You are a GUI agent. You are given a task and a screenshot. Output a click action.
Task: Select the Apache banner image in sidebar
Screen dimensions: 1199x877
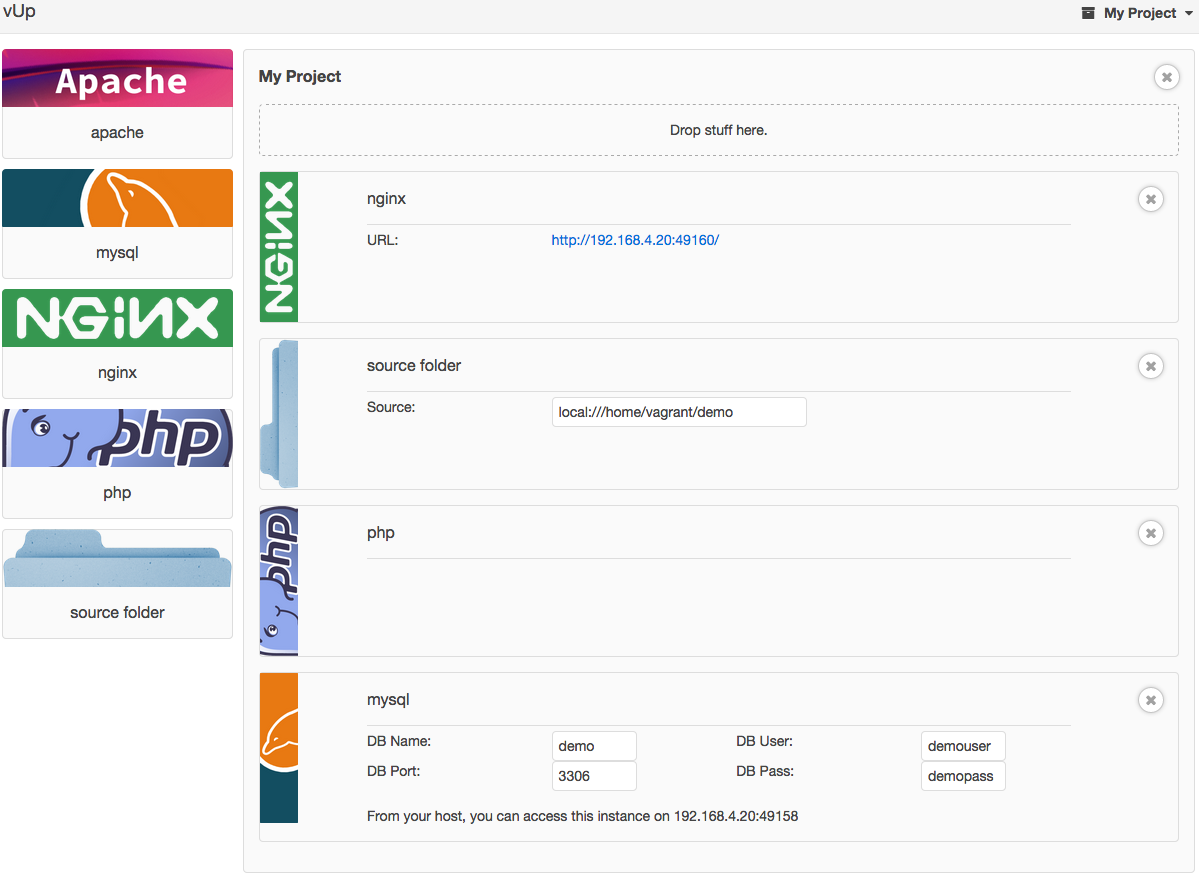tap(118, 78)
